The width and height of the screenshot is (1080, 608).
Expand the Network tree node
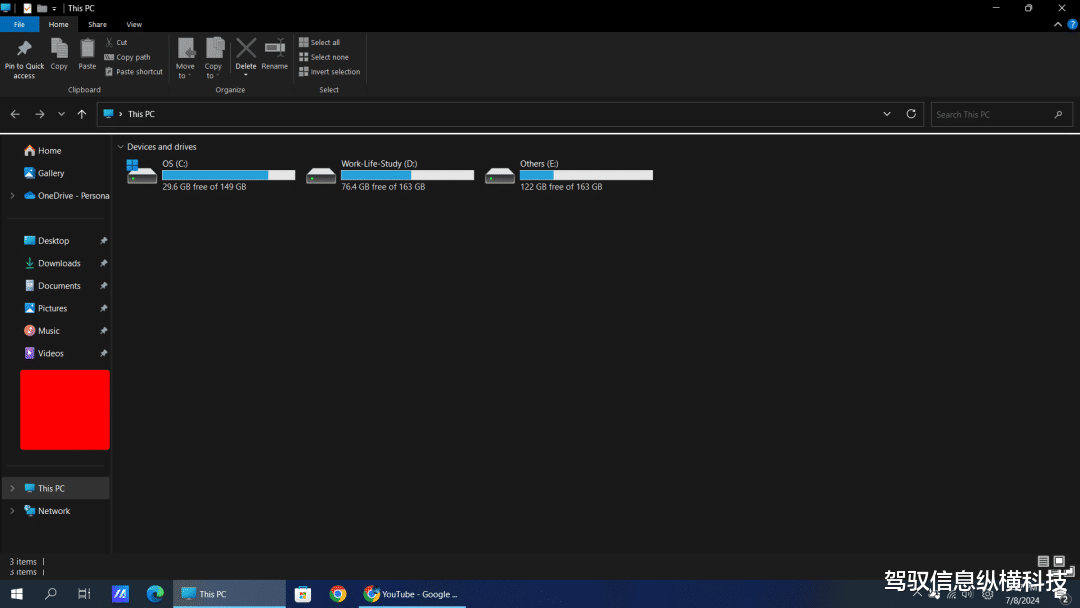click(x=12, y=511)
